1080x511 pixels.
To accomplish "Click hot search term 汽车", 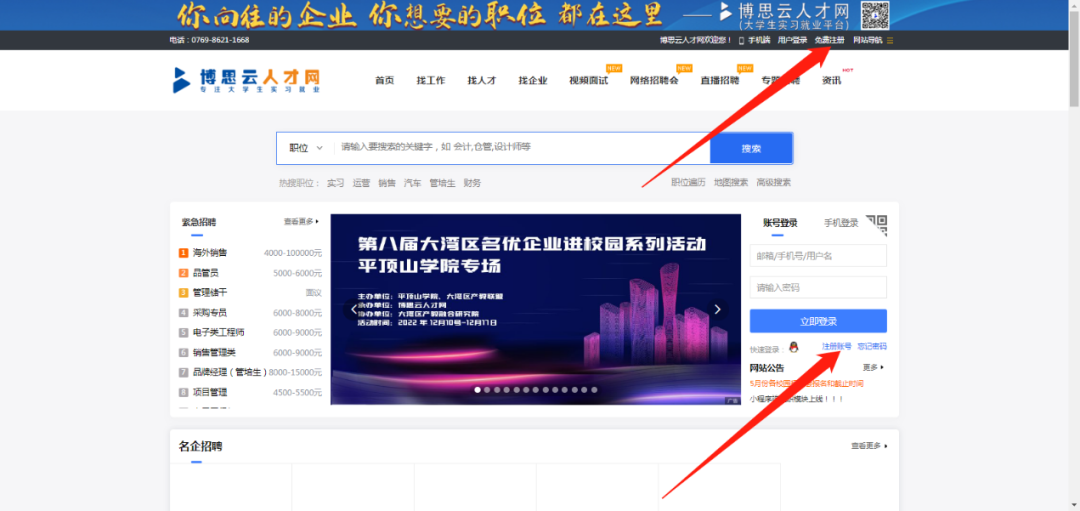I will 413,183.
